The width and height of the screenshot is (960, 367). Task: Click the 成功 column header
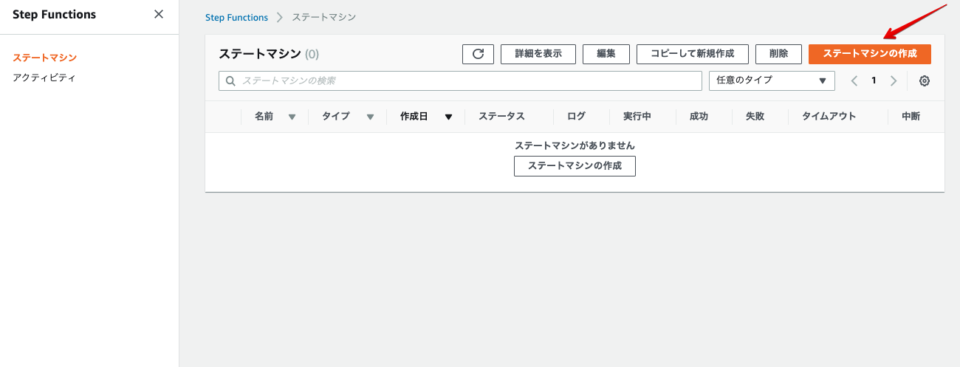tap(699, 117)
